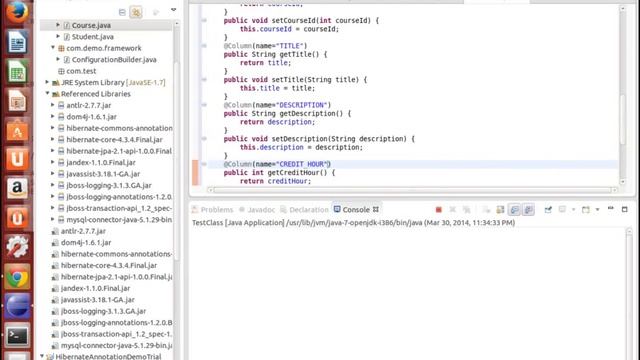This screenshot has height=360, width=640.
Task: Select lower dom4j-1.6.1.jar file entry
Action: [x=86, y=242]
